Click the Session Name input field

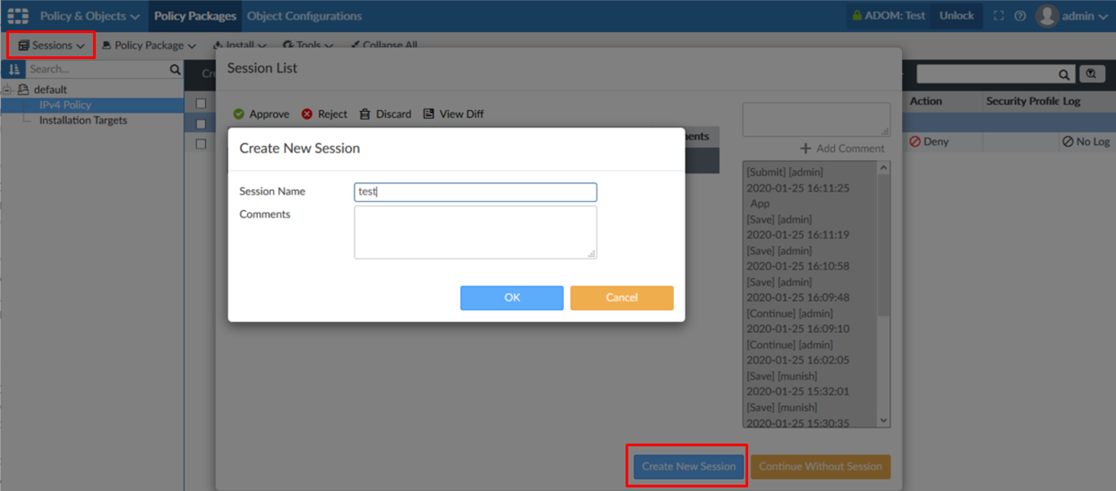pyautogui.click(x=475, y=192)
